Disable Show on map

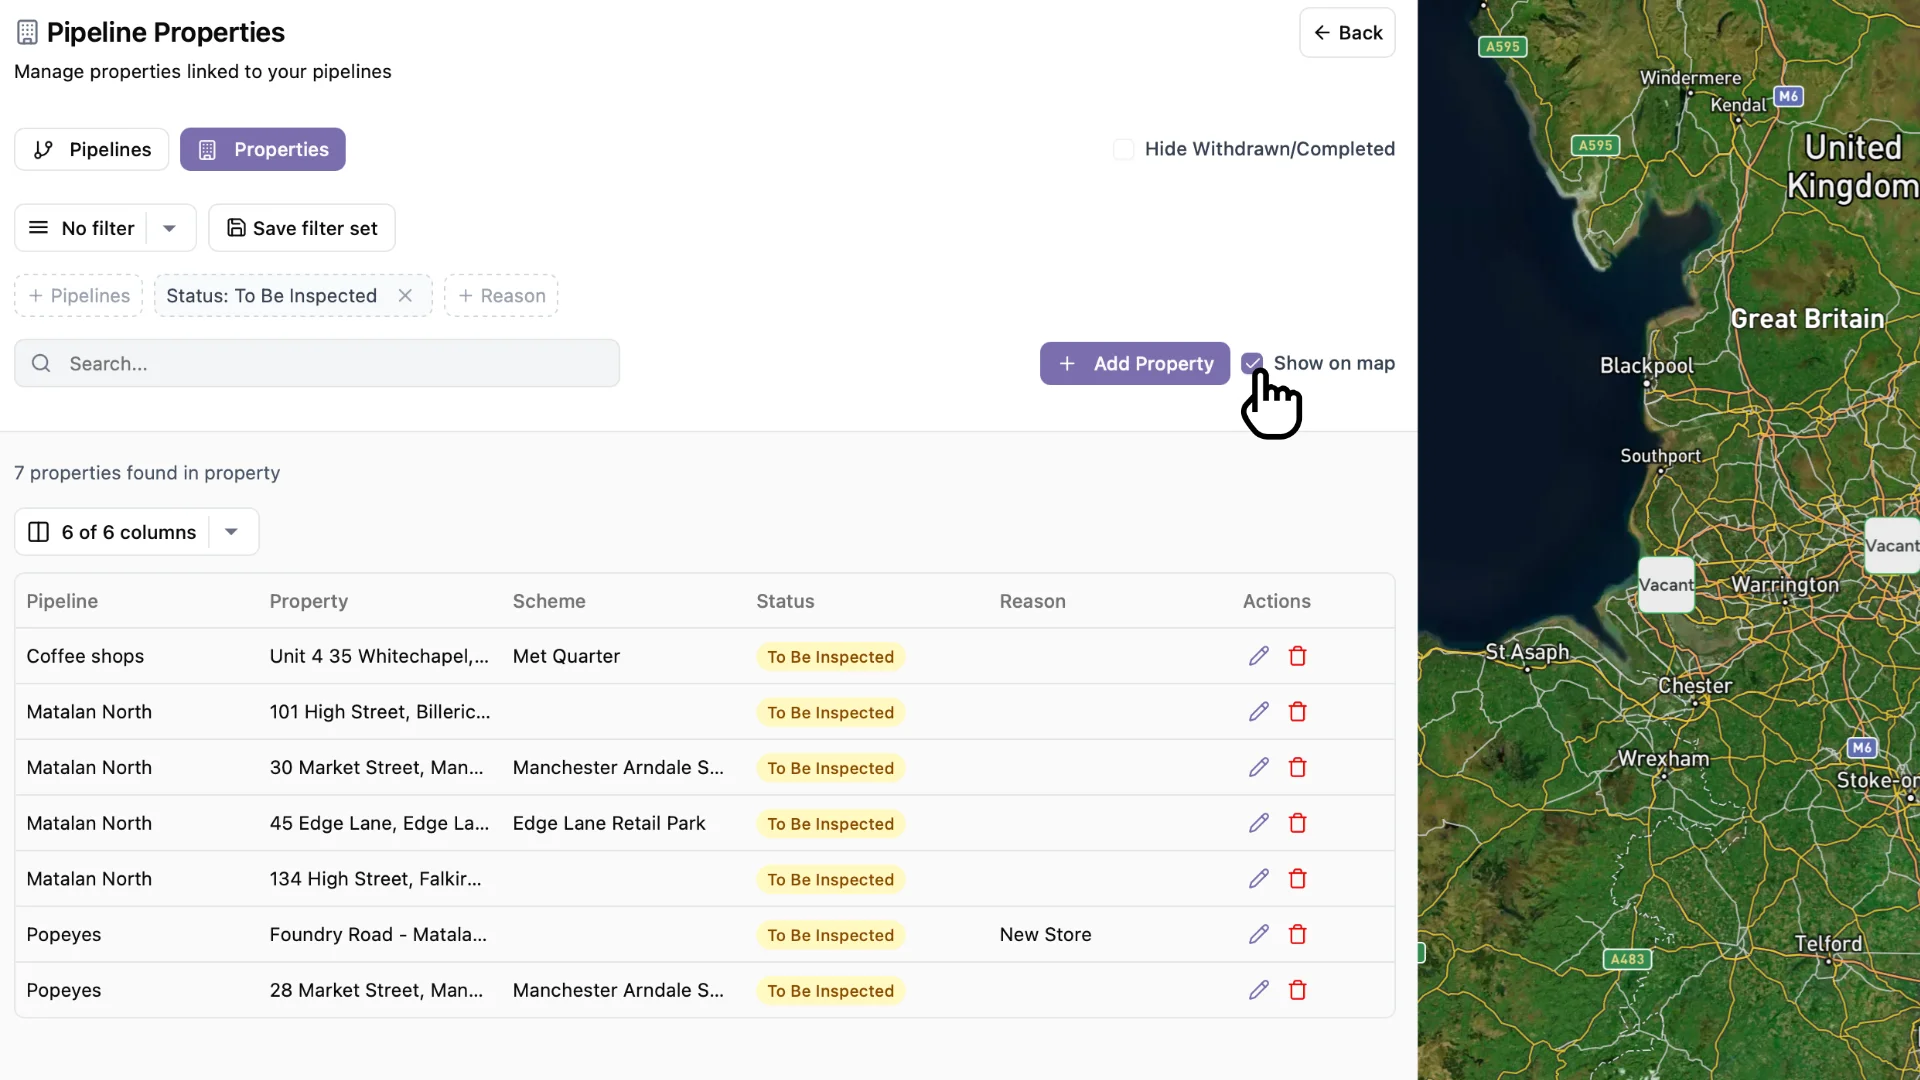(x=1254, y=363)
